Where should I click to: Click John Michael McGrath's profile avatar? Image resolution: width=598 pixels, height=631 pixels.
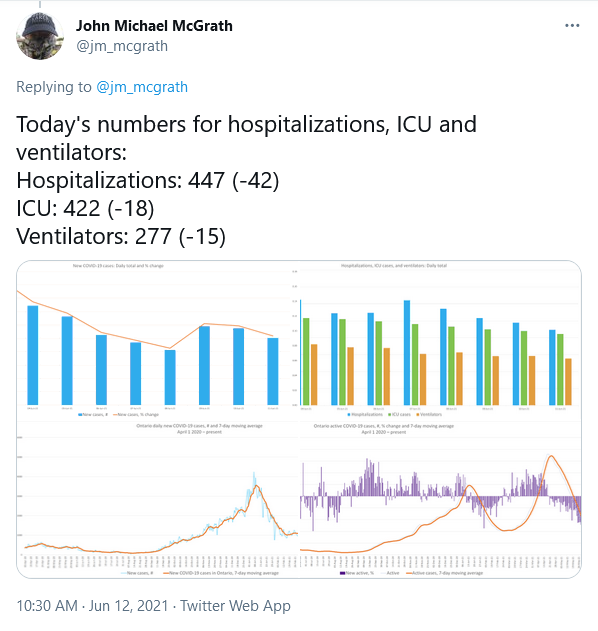pos(40,36)
